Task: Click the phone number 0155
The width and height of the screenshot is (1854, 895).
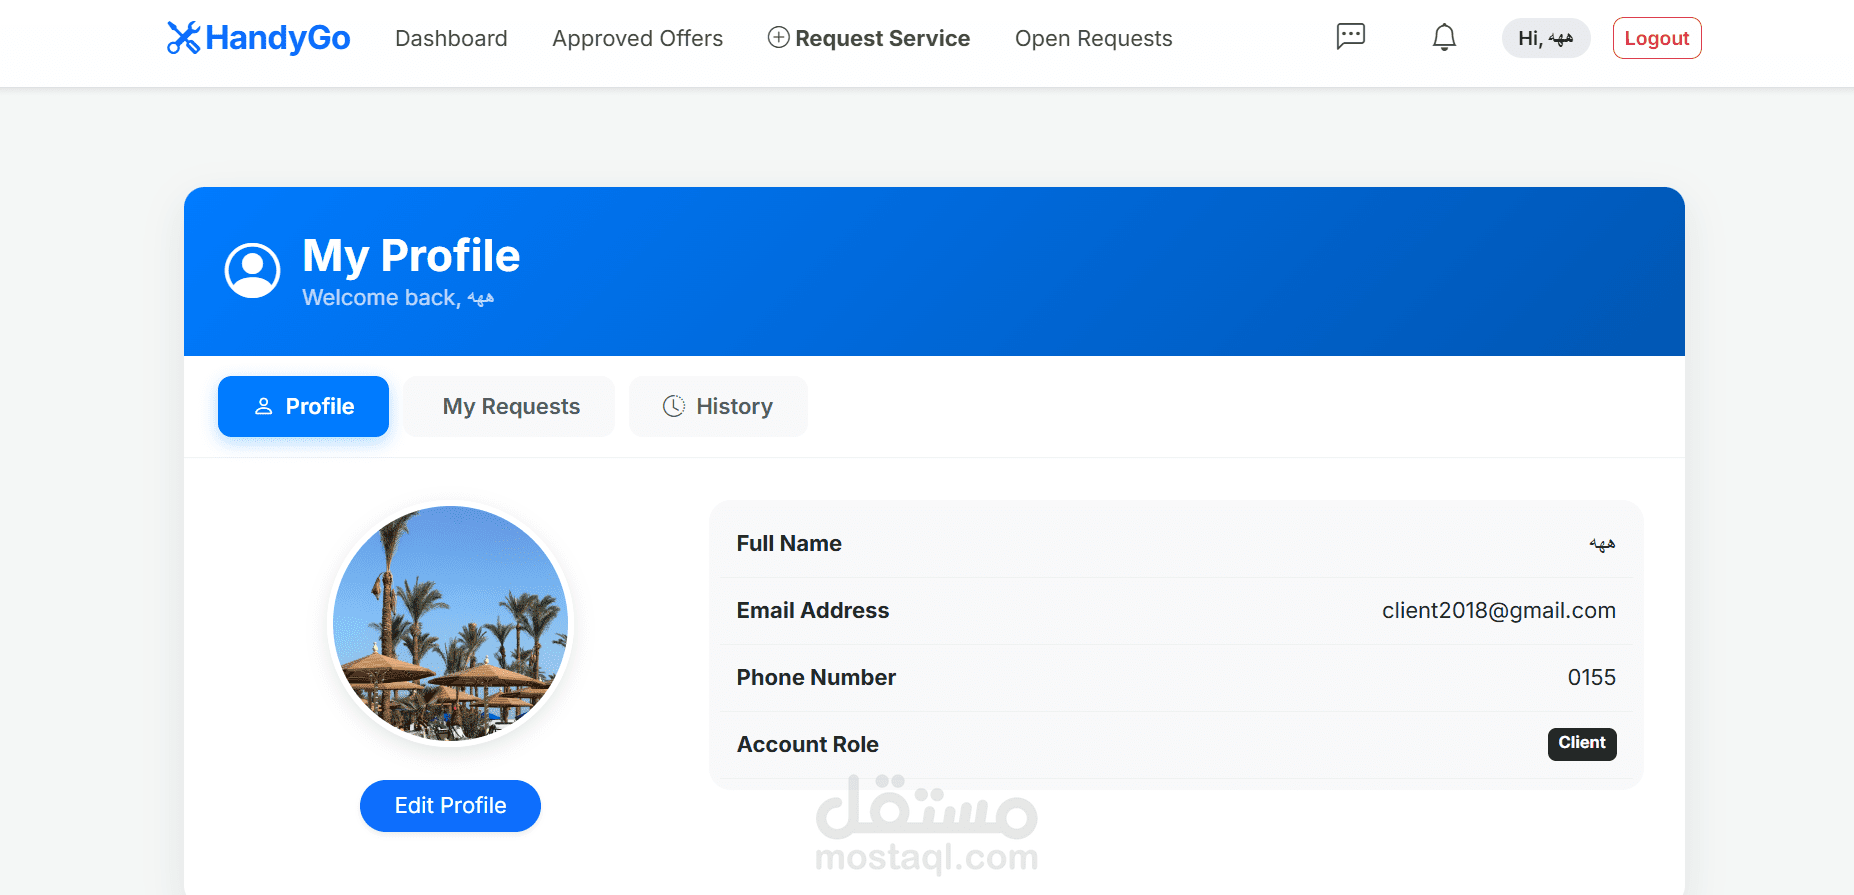Action: [x=1592, y=677]
